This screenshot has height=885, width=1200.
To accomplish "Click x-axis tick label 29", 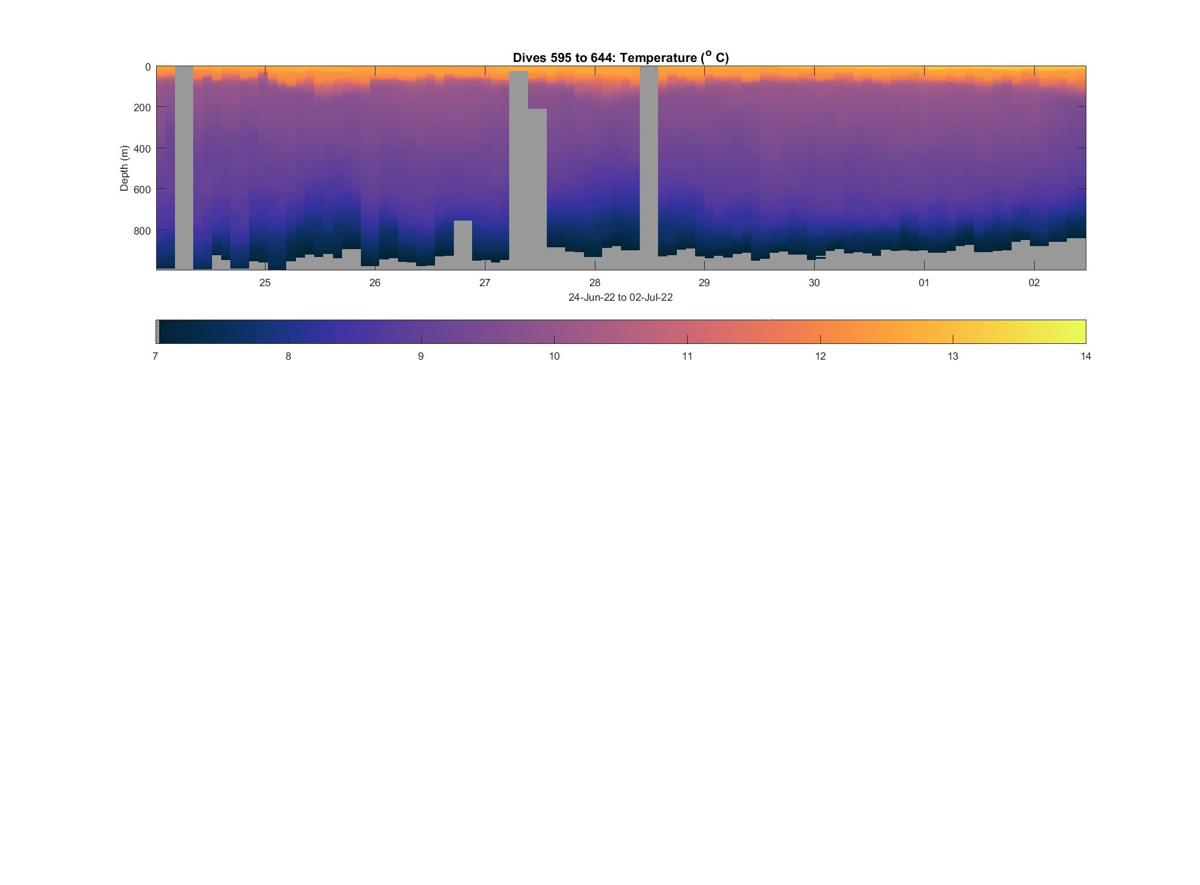I will [x=704, y=283].
